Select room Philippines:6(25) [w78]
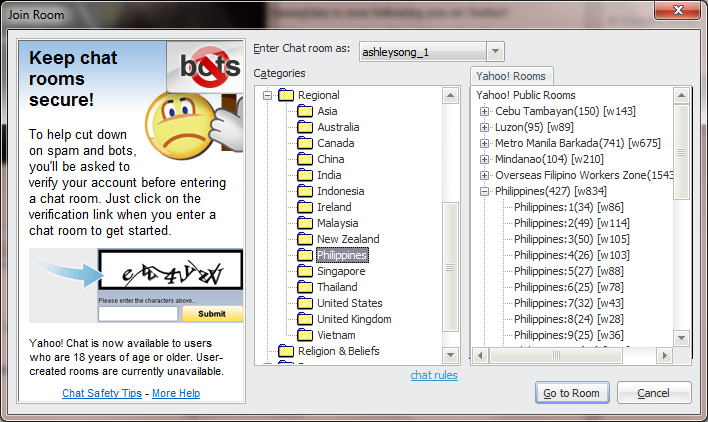 pyautogui.click(x=569, y=288)
